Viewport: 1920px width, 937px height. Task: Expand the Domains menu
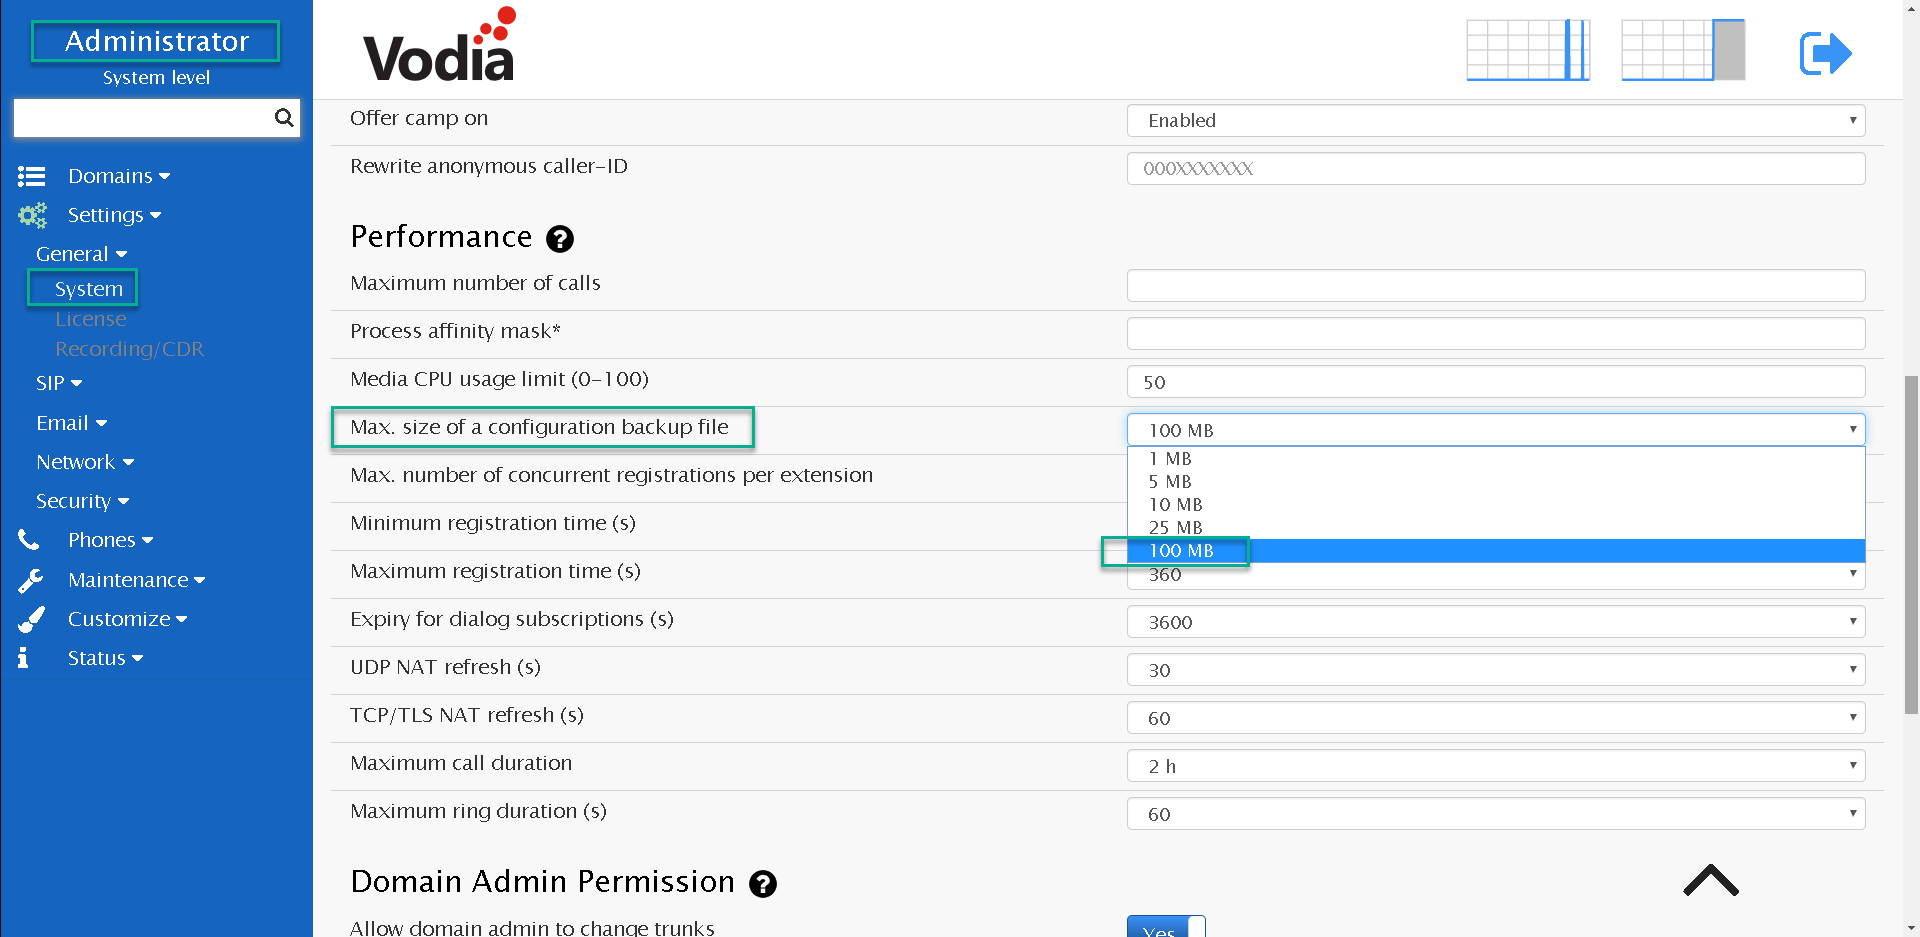(x=119, y=176)
